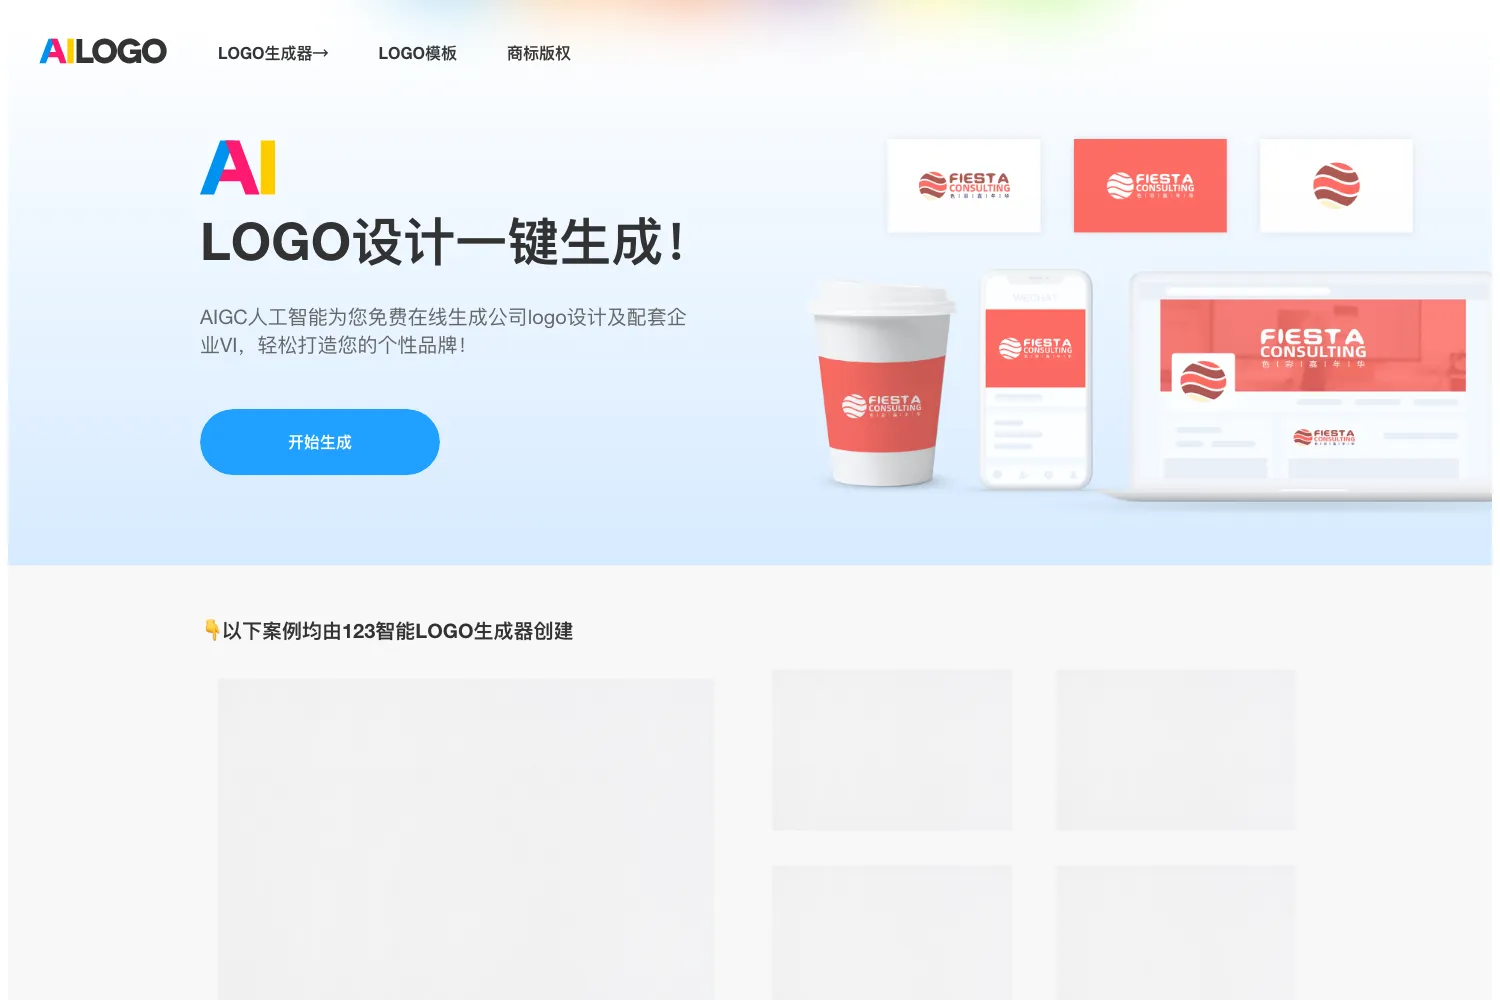Click the 开始生成 button
This screenshot has width=1500, height=1000.
point(320,442)
